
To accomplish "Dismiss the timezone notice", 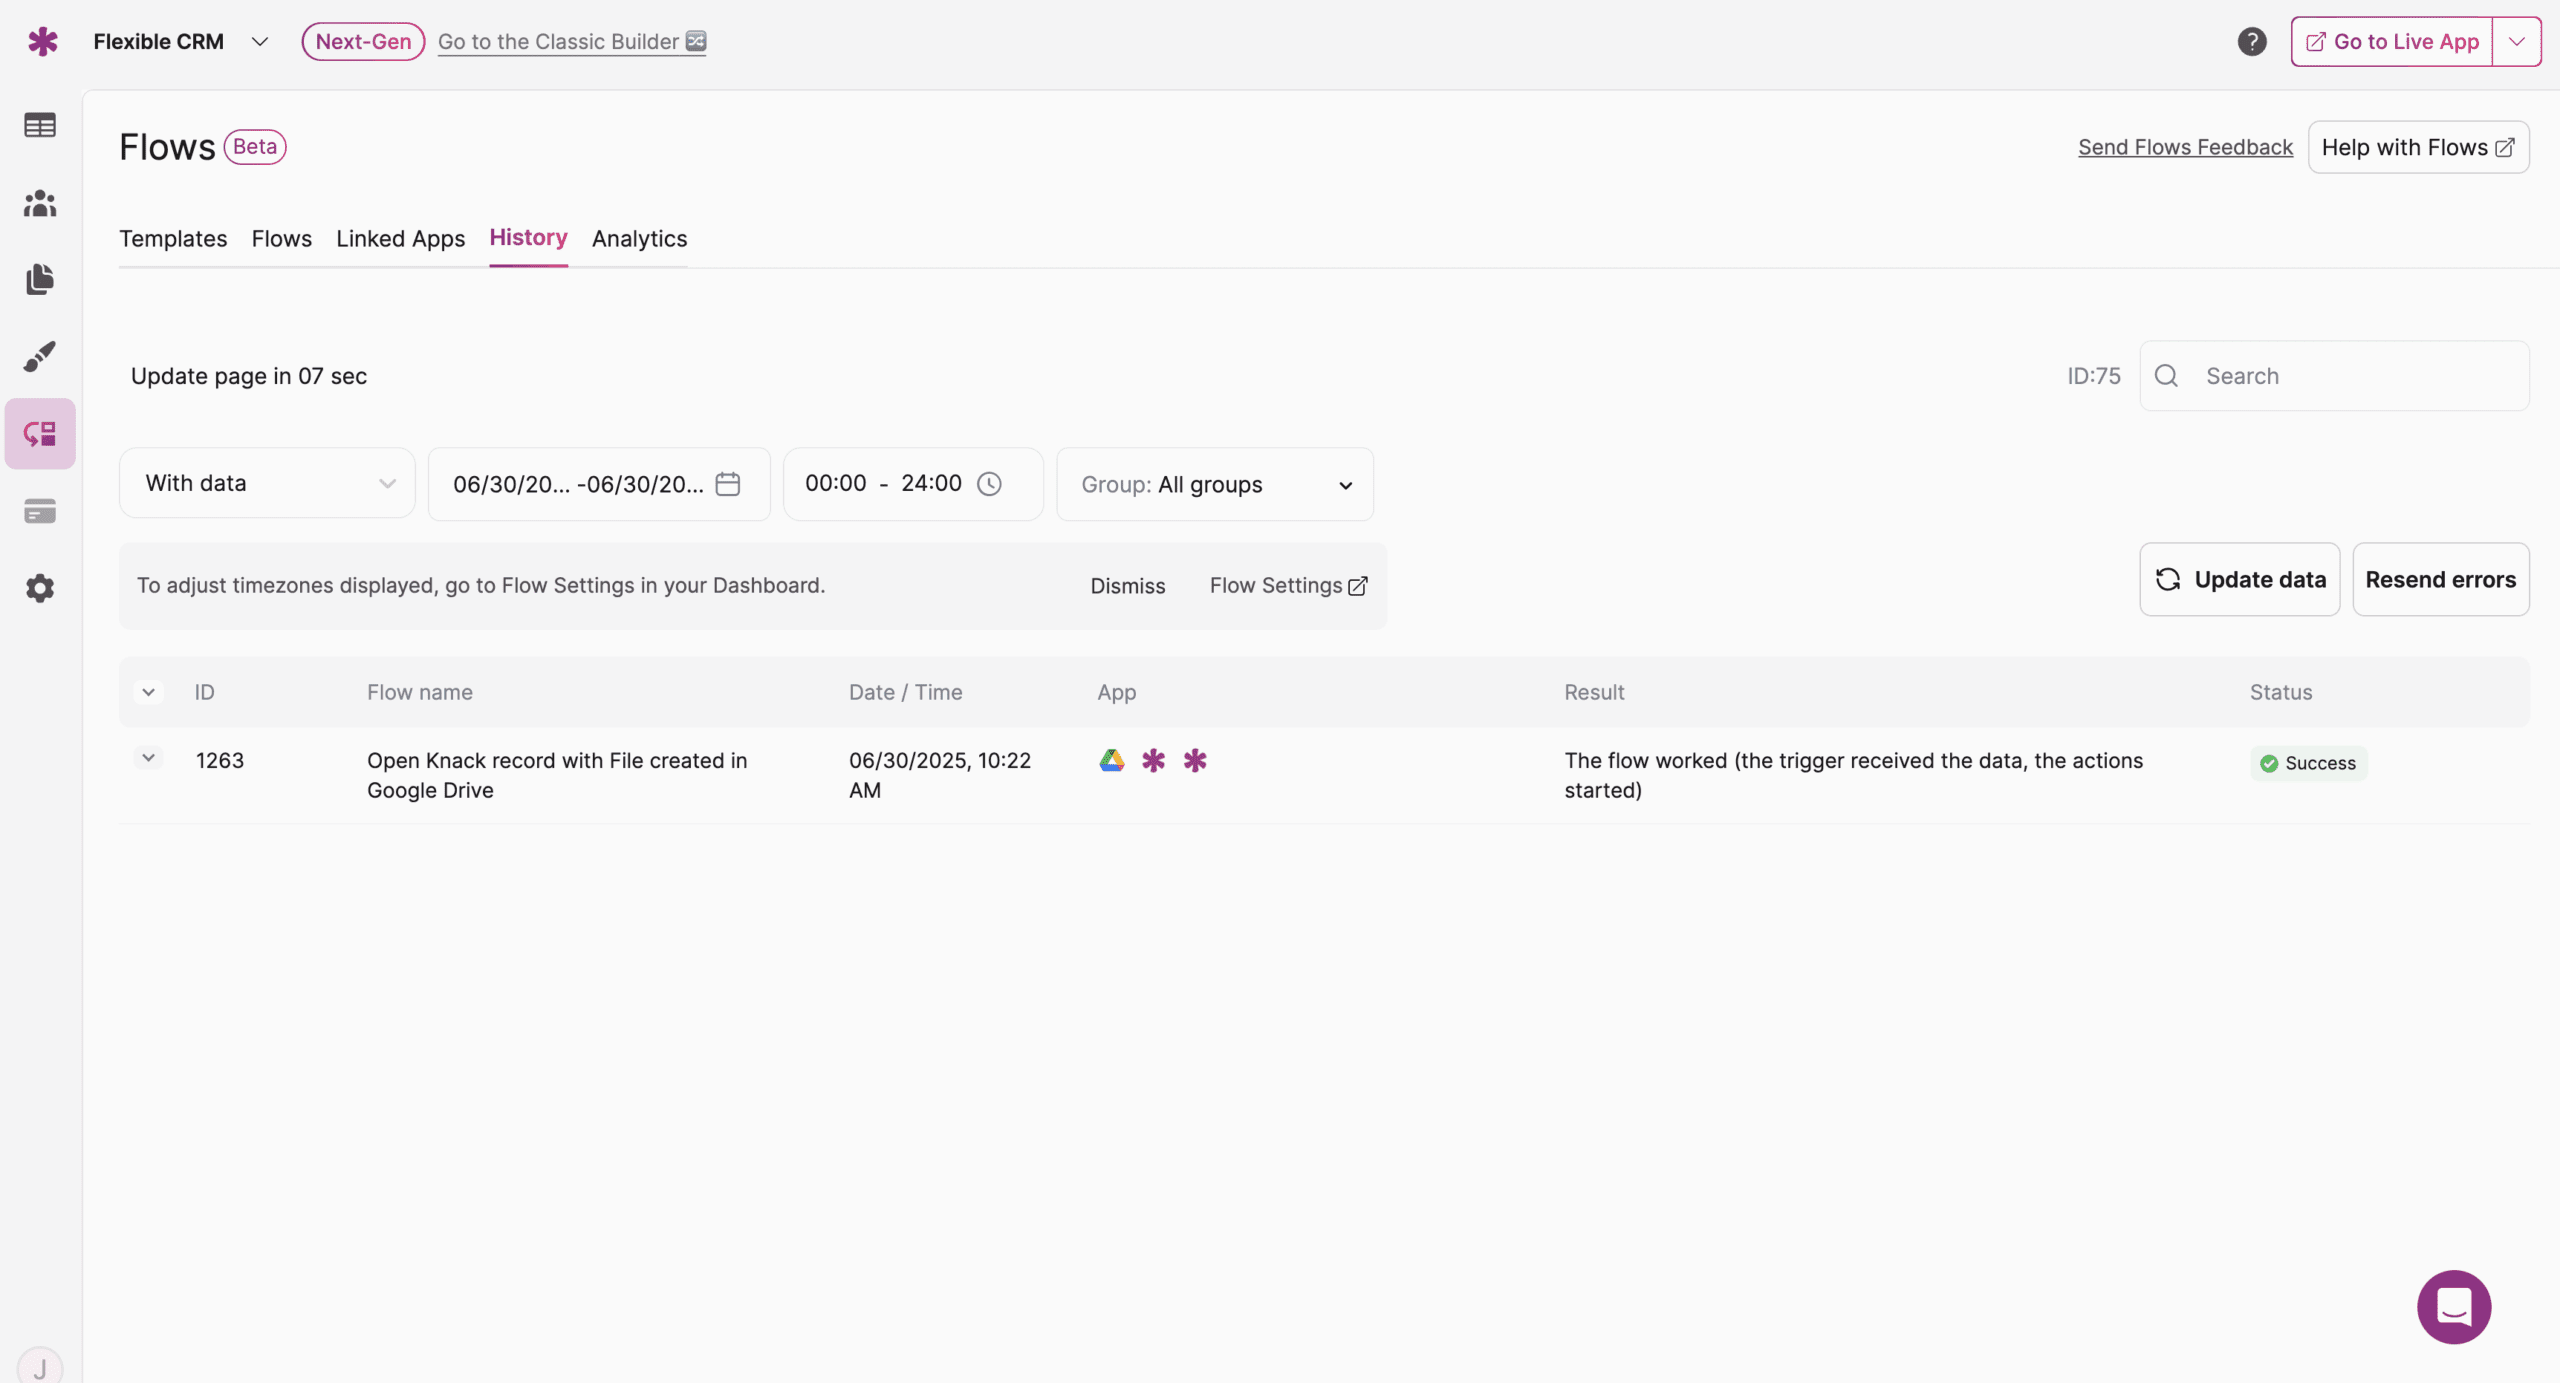I will pyautogui.click(x=1127, y=586).
